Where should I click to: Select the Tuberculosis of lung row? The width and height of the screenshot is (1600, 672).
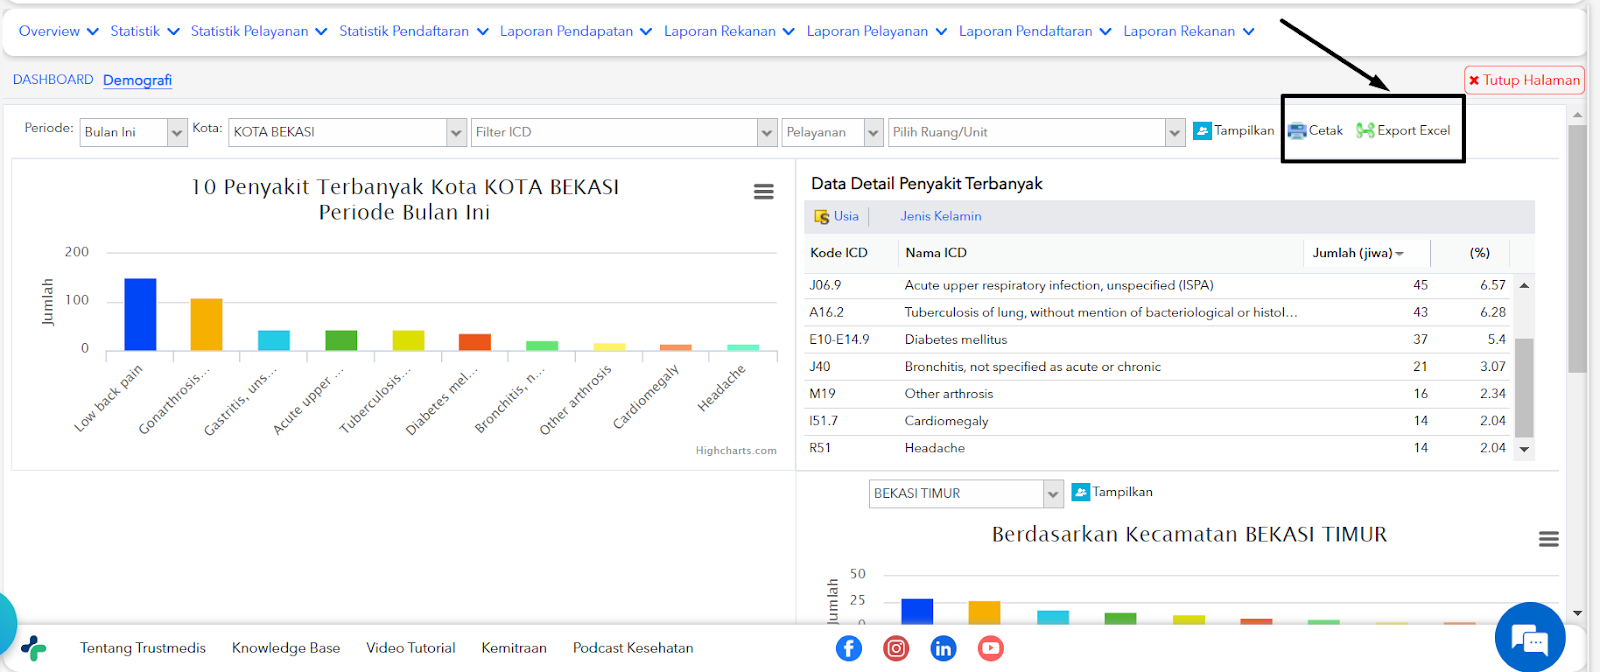point(1157,313)
